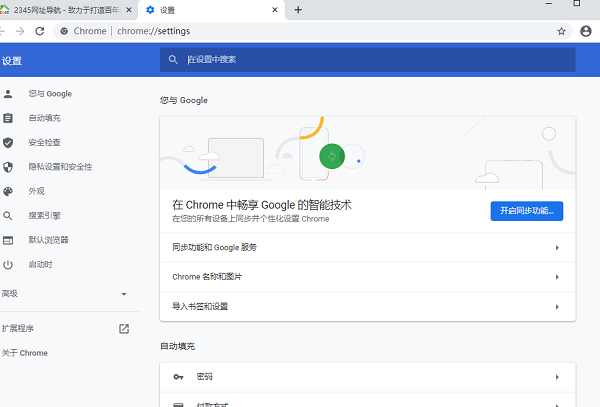This screenshot has height=407, width=600.
Task: Click the 开启同步功能 button
Action: click(x=527, y=211)
